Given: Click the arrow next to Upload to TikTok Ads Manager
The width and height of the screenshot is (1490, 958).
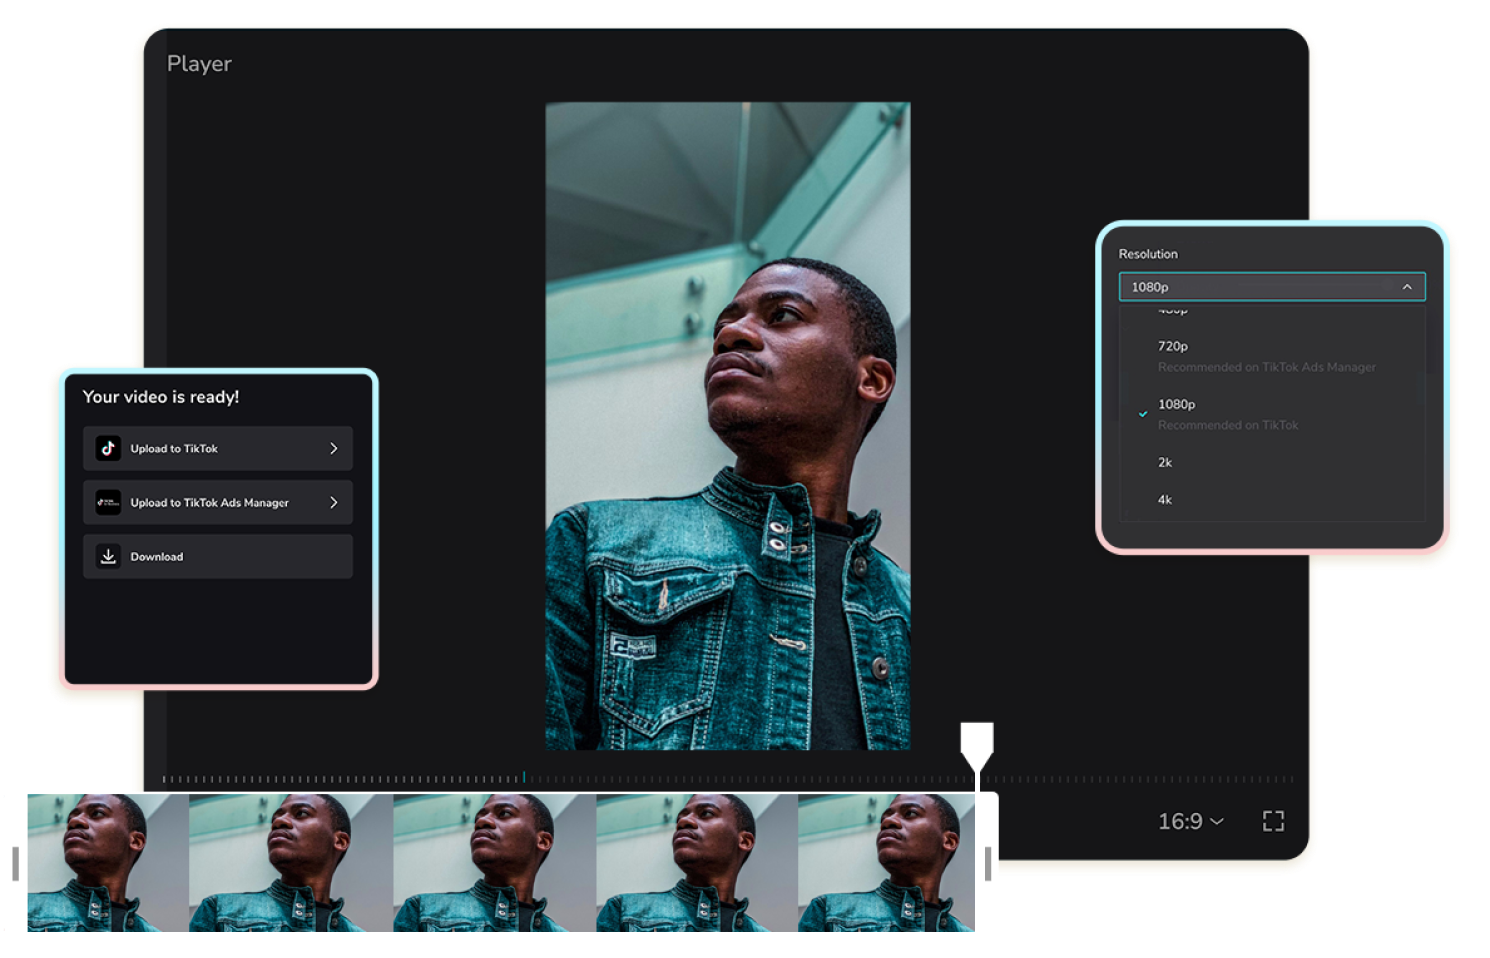Looking at the screenshot, I should point(334,502).
